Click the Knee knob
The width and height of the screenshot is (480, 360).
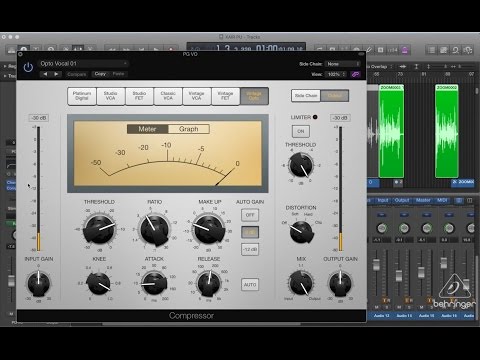tap(99, 284)
